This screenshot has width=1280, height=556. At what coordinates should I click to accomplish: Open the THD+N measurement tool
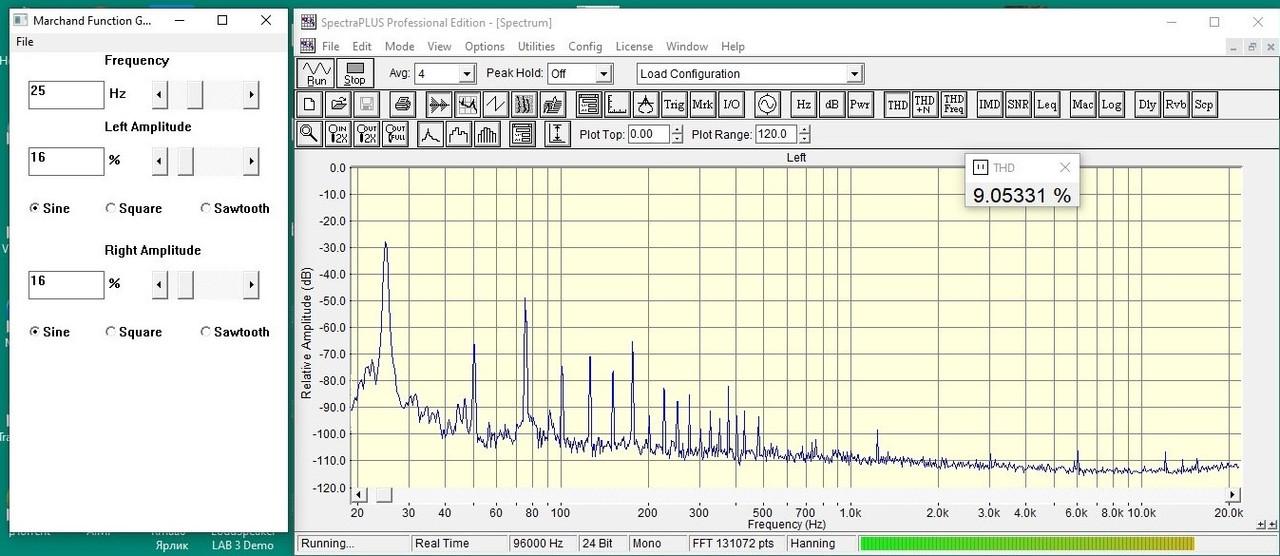[x=925, y=104]
